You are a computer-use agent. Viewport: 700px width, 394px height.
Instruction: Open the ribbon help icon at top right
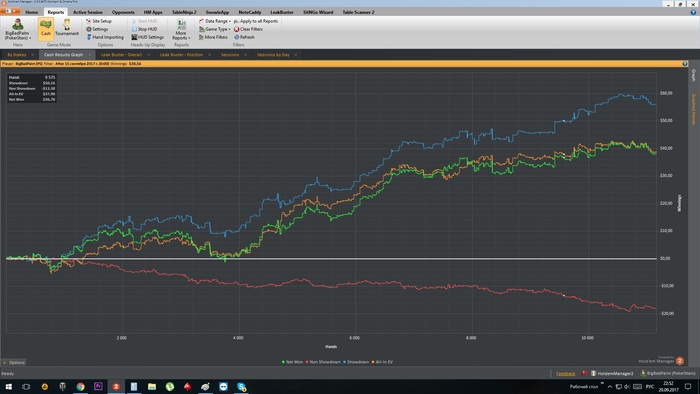pos(693,12)
